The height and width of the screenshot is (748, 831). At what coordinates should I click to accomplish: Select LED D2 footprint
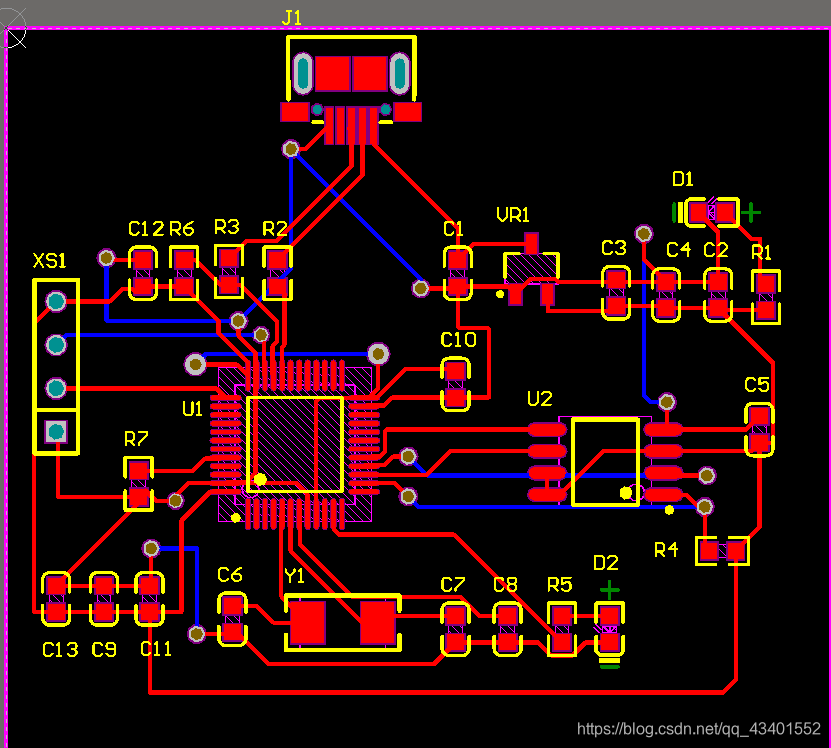pos(609,629)
